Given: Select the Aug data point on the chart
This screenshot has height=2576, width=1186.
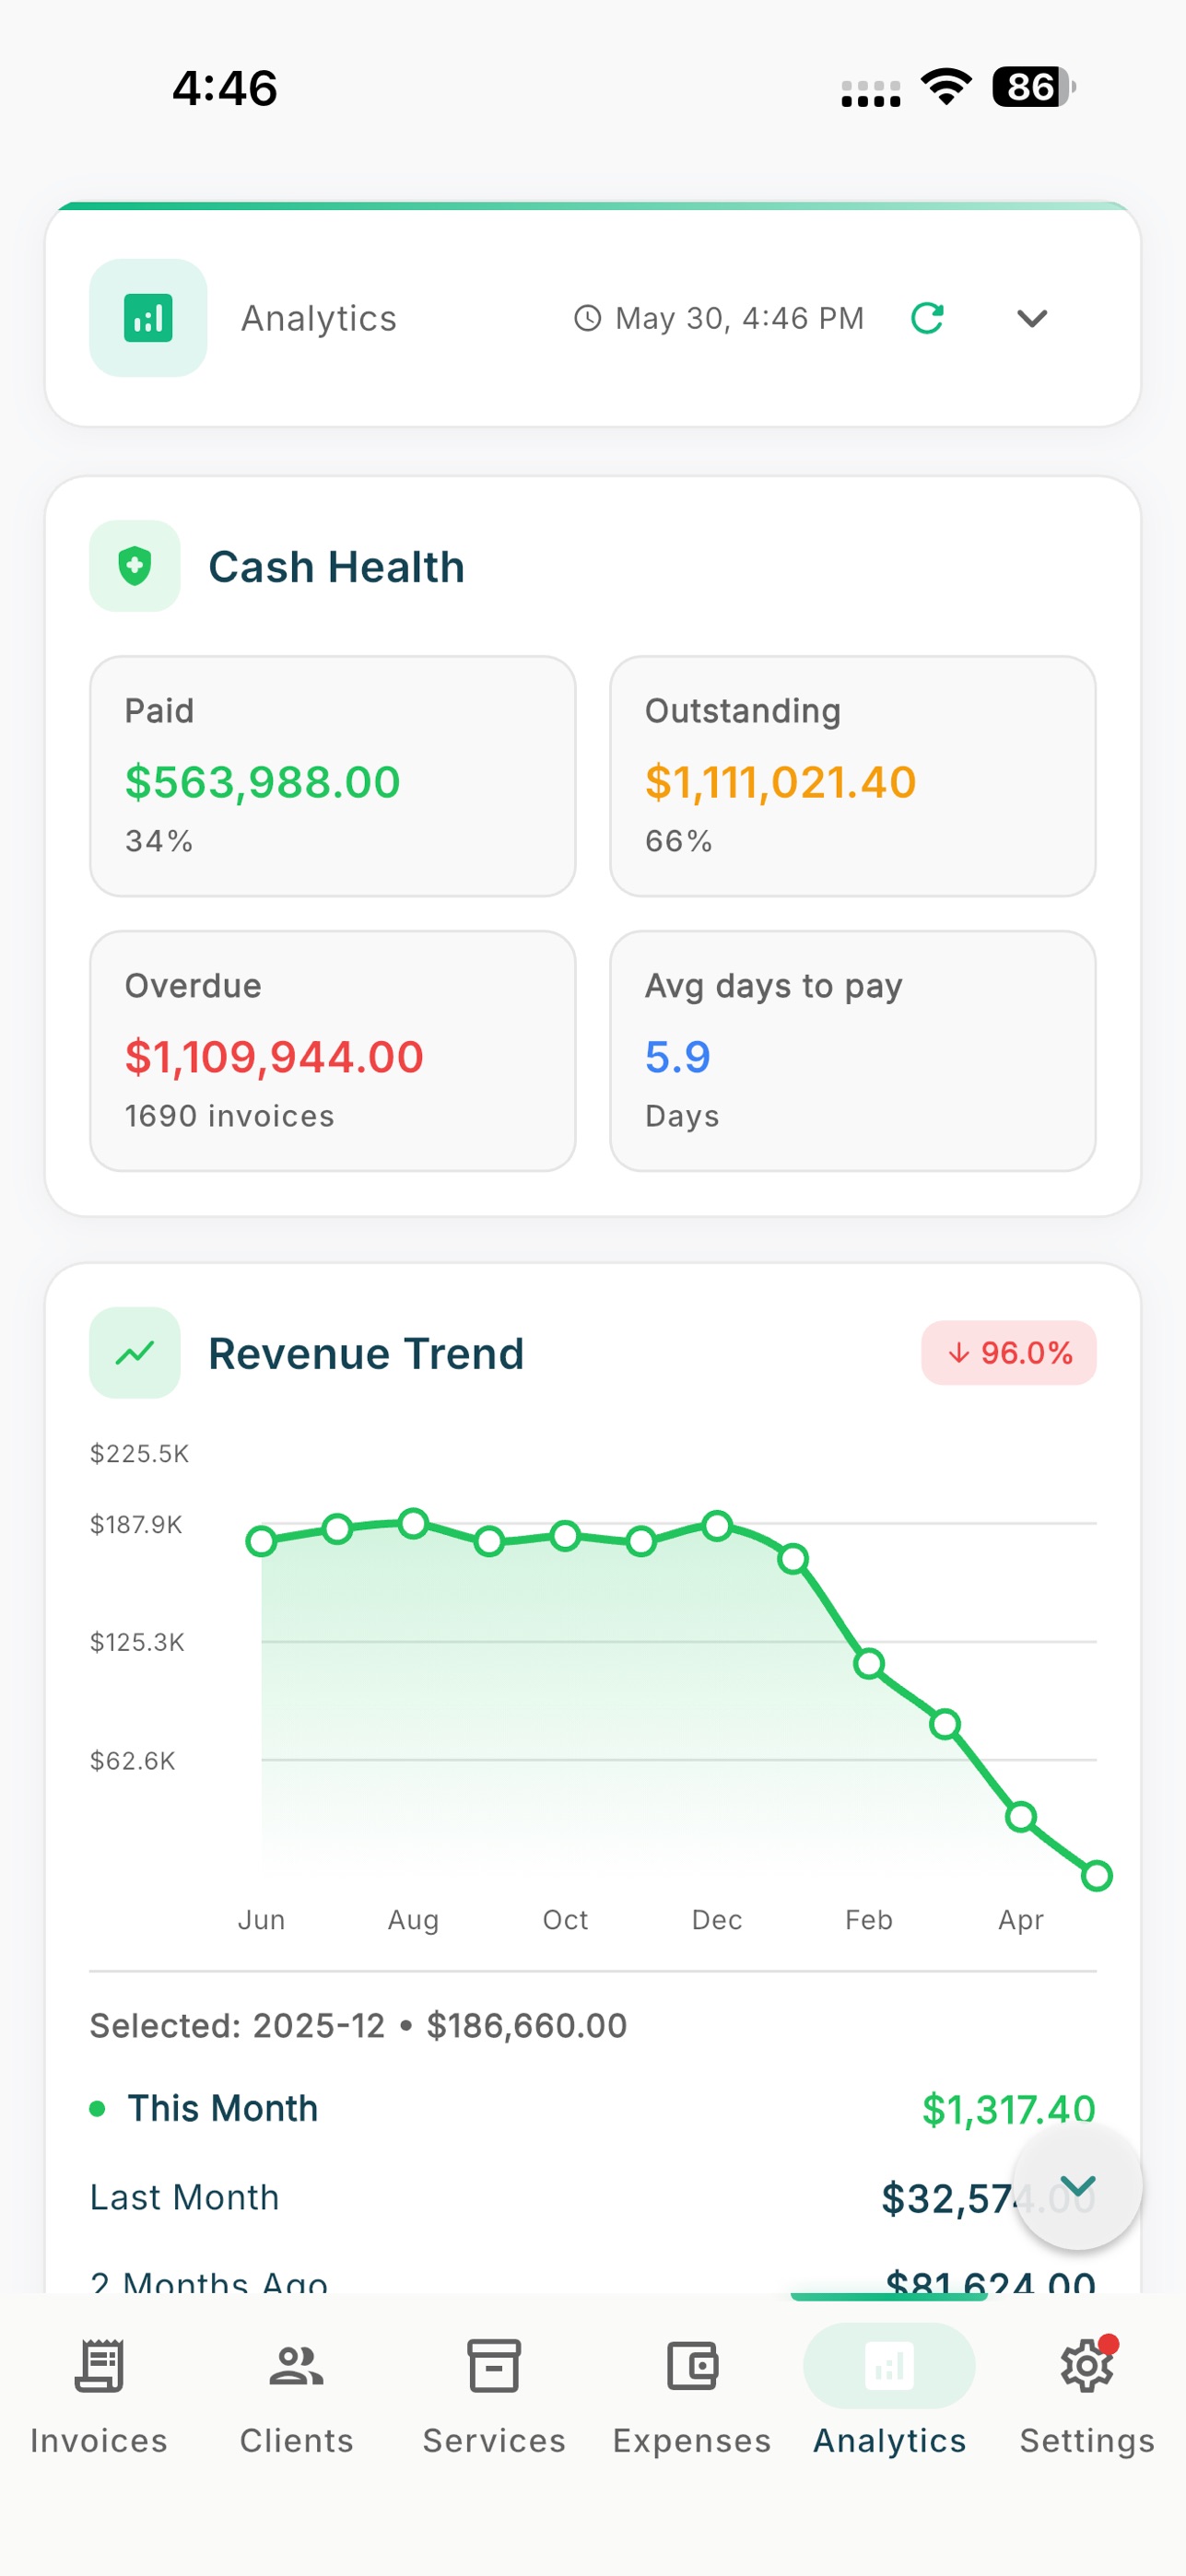Looking at the screenshot, I should (x=413, y=1523).
